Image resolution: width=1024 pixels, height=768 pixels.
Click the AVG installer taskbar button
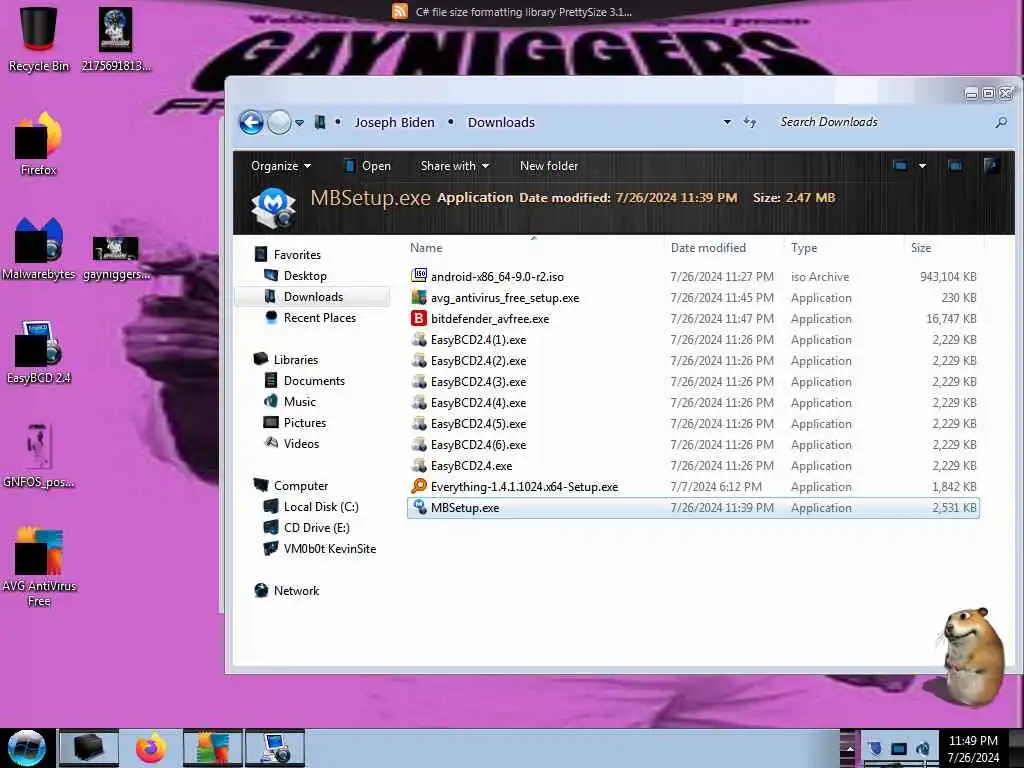(x=213, y=748)
